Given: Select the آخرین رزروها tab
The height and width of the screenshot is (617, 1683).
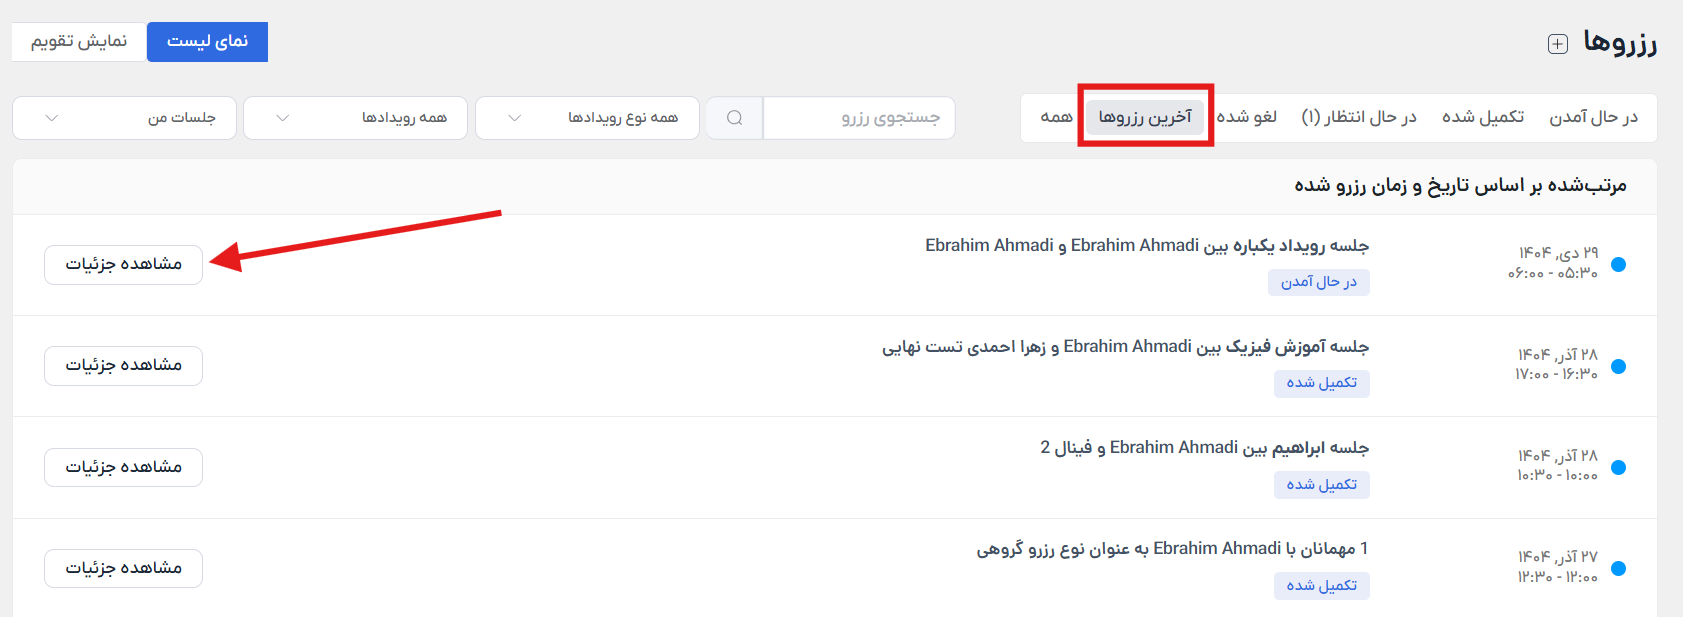Looking at the screenshot, I should click(1145, 117).
